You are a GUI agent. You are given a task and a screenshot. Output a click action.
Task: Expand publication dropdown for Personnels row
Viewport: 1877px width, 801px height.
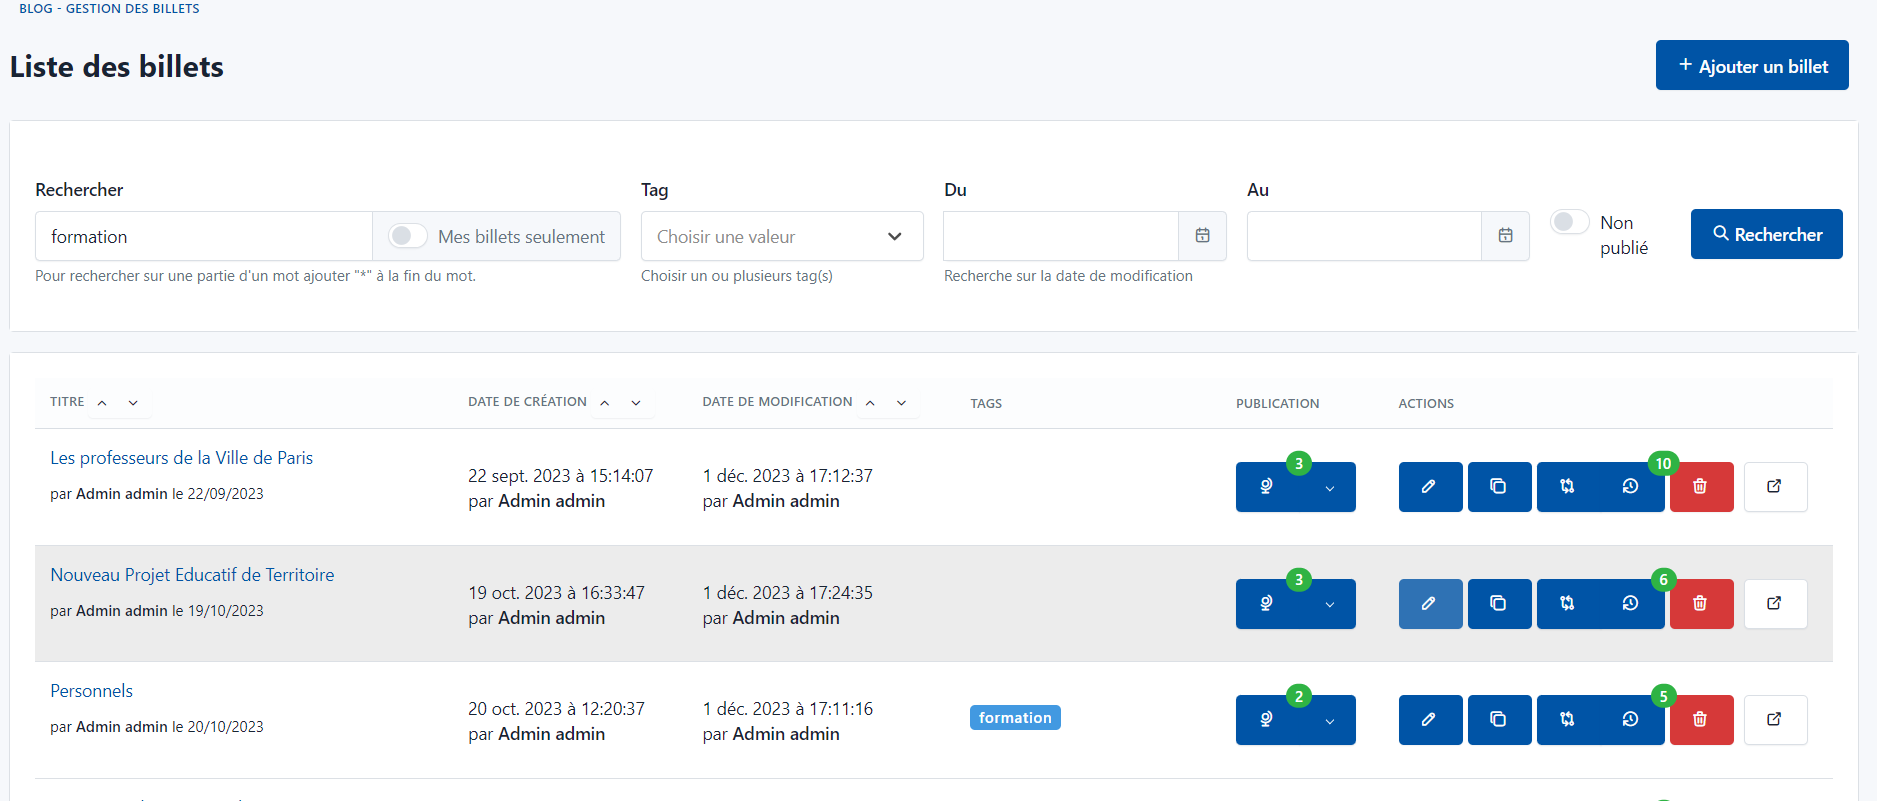click(x=1329, y=721)
